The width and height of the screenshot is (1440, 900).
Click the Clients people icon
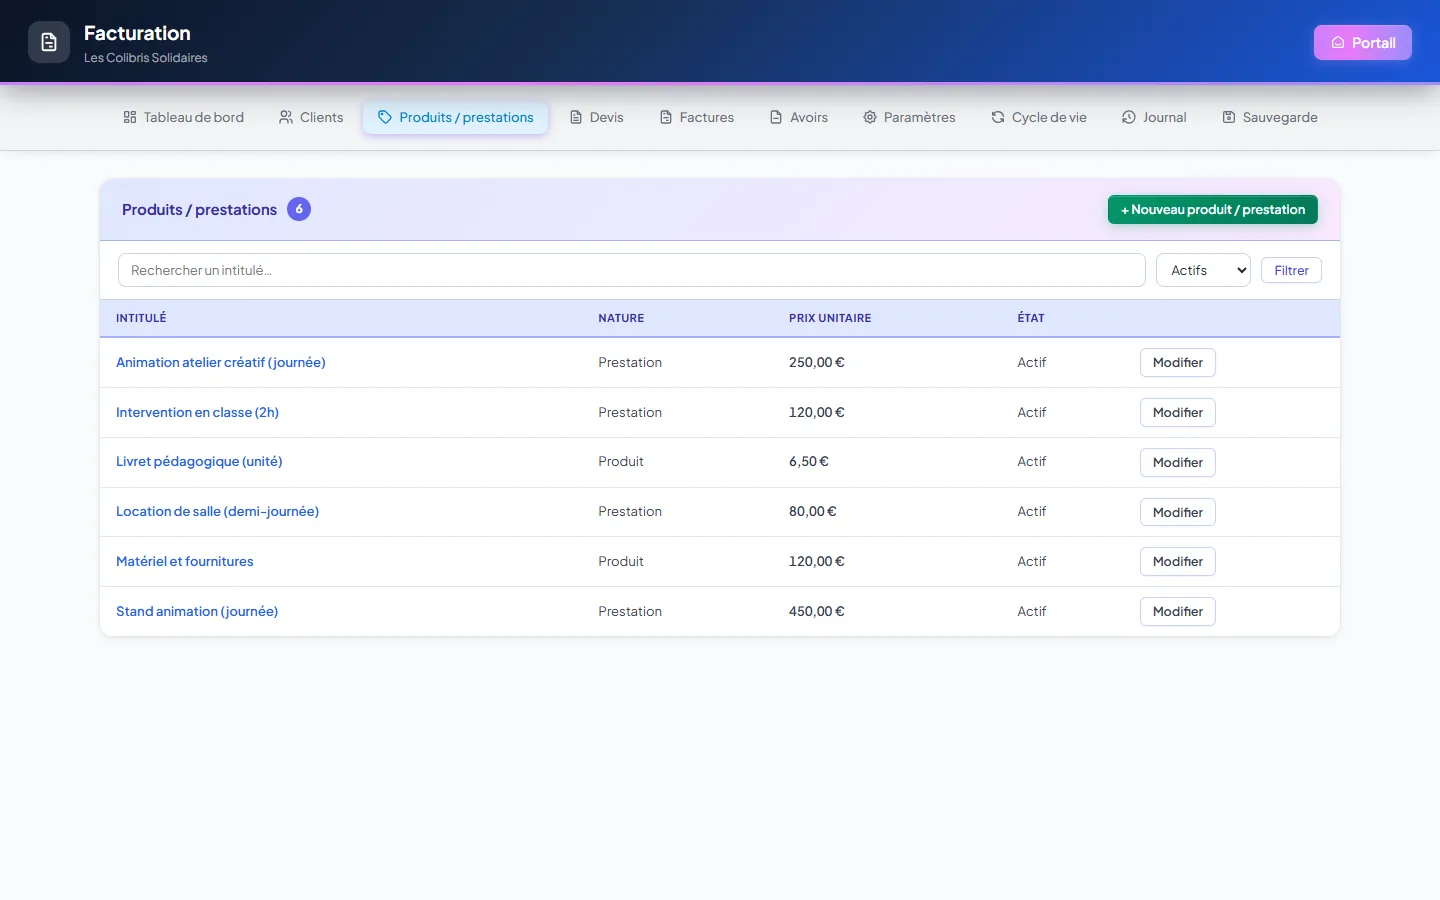[x=286, y=117]
